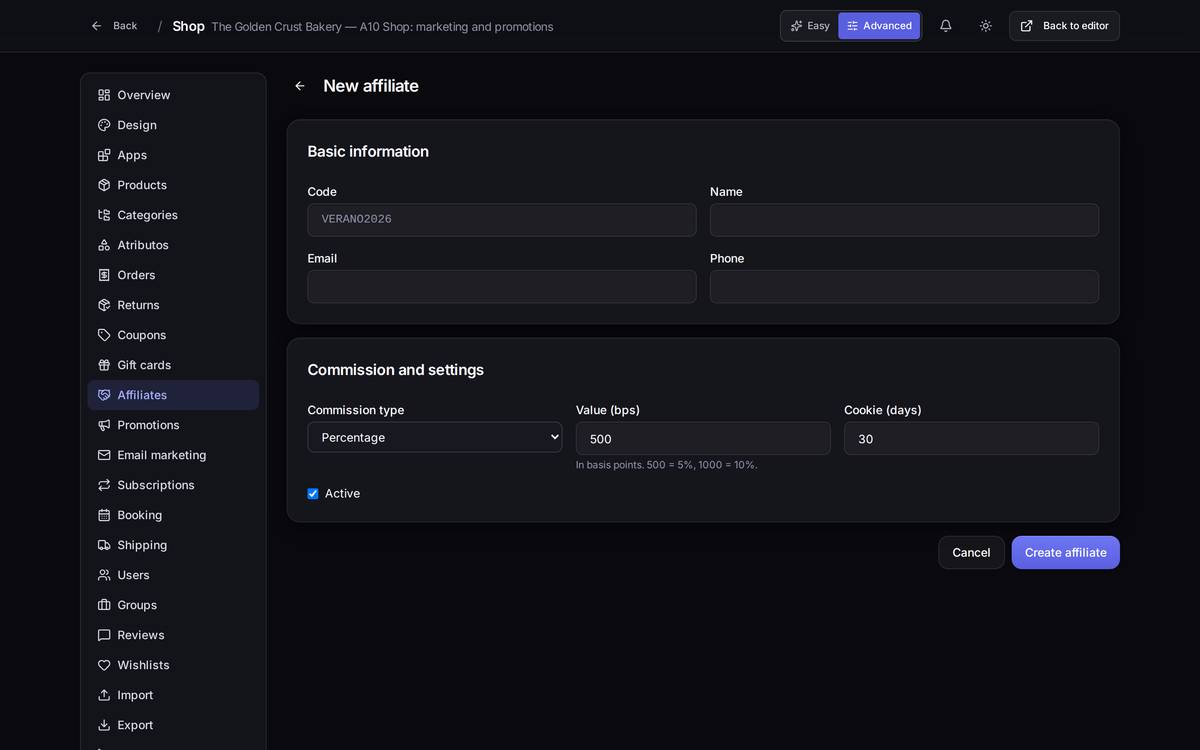Open Subscriptions in the sidebar

tap(173, 485)
